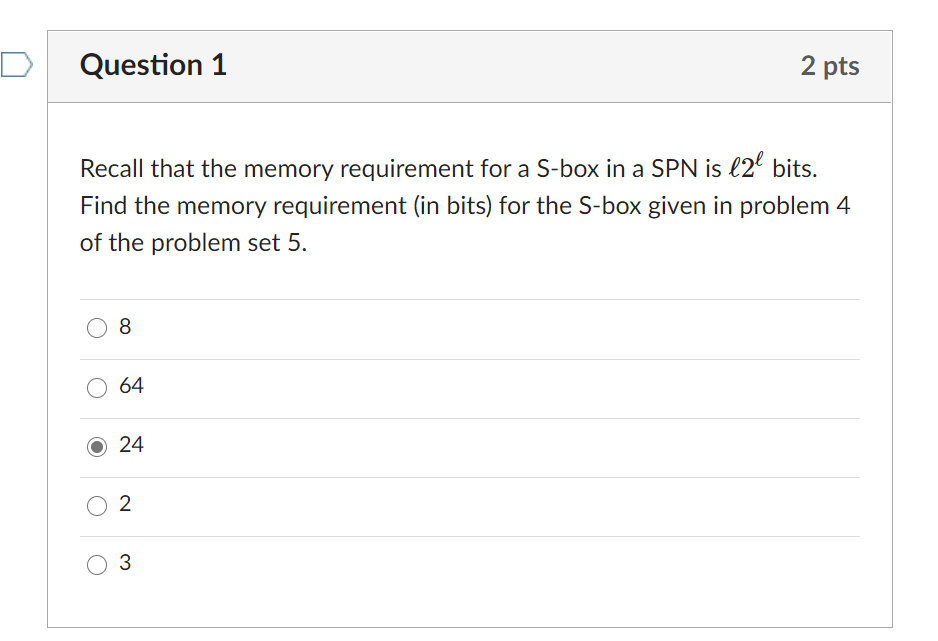Click the answer label text "64"
This screenshot has width=938, height=641.
click(x=131, y=386)
